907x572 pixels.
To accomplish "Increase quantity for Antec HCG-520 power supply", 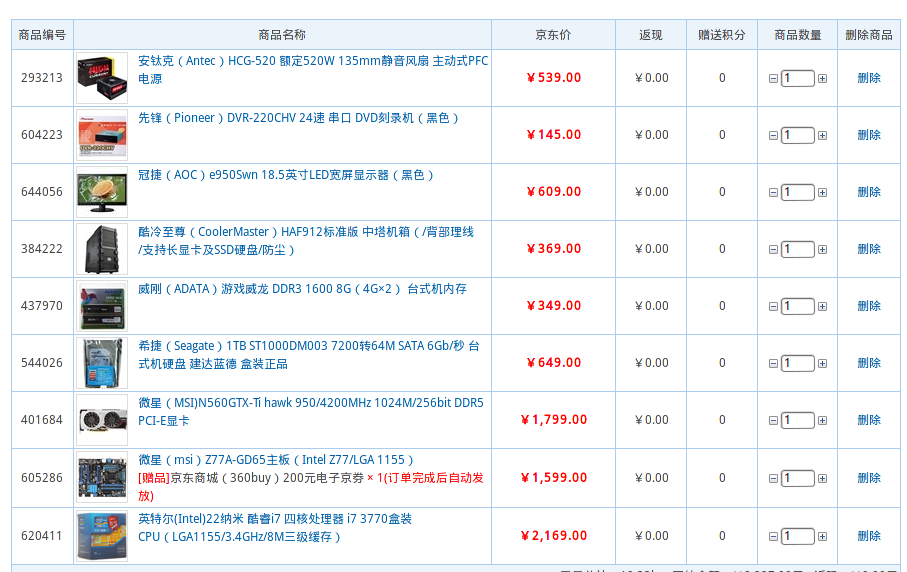I will click(x=823, y=79).
